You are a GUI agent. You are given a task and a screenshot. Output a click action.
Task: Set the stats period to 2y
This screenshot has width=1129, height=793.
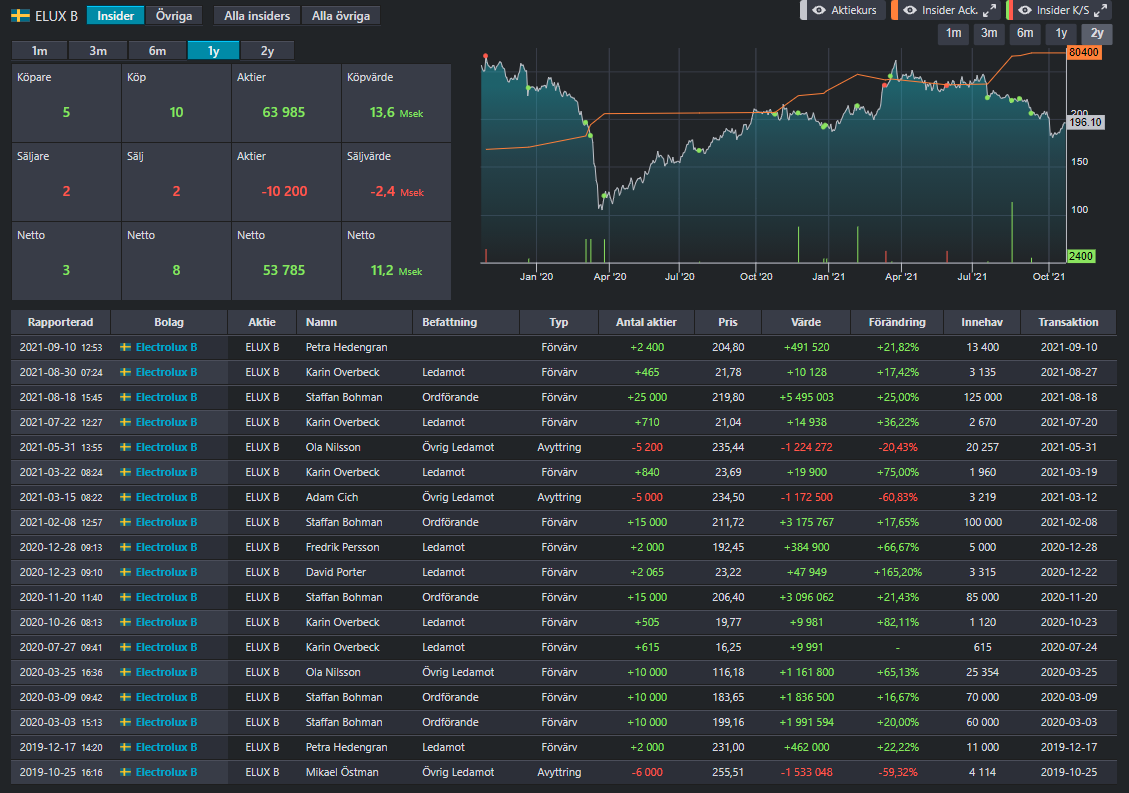point(267,50)
